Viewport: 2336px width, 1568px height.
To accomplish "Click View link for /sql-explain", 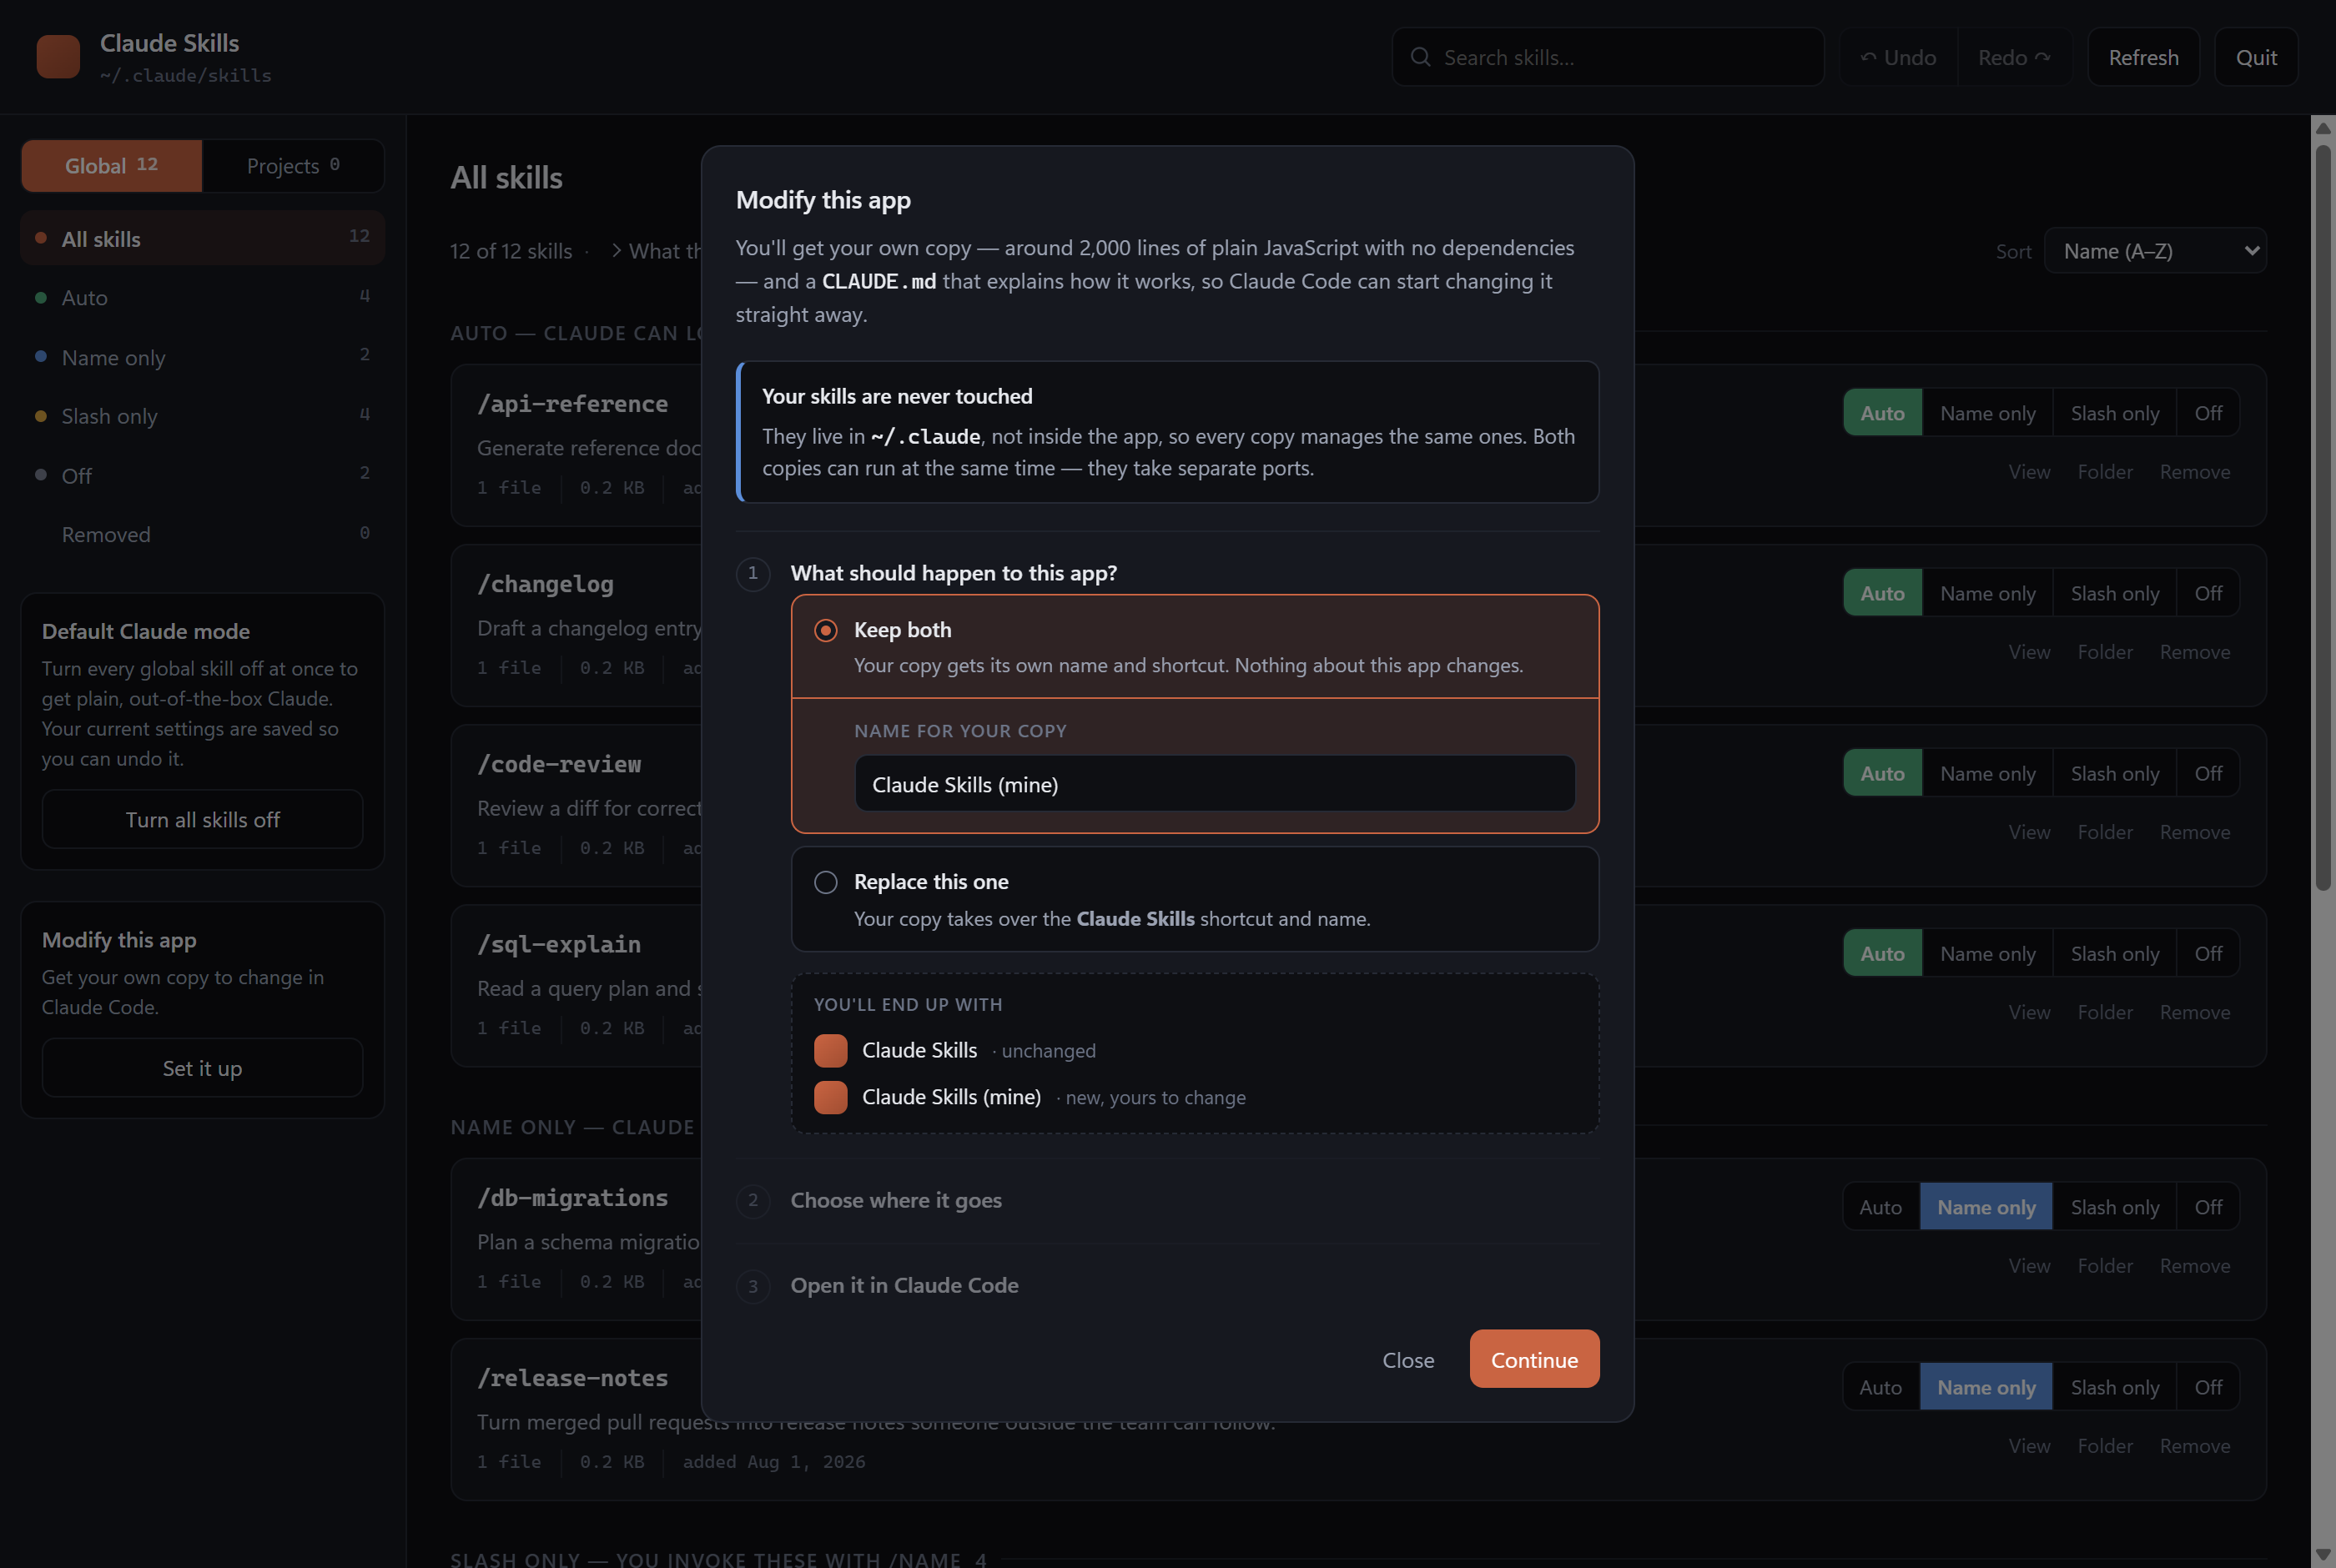I will (2029, 1012).
